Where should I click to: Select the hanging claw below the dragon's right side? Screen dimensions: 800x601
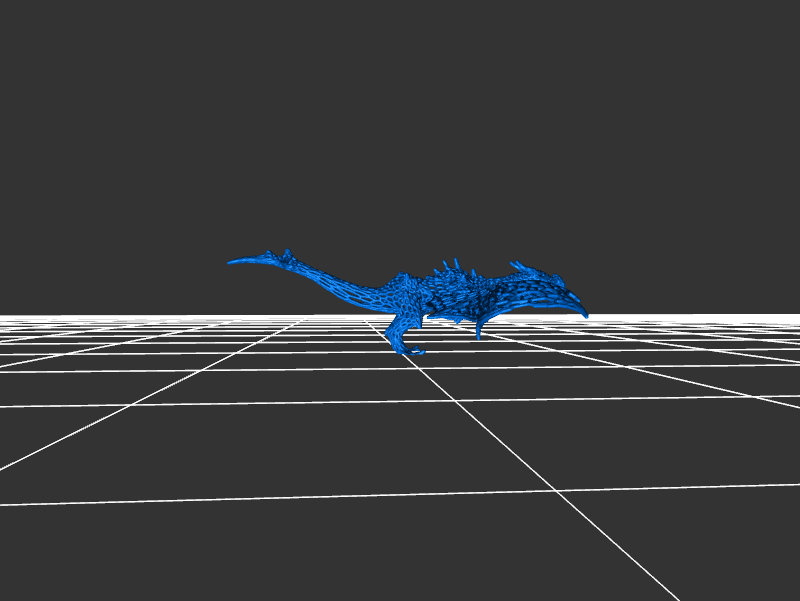[x=480, y=331]
